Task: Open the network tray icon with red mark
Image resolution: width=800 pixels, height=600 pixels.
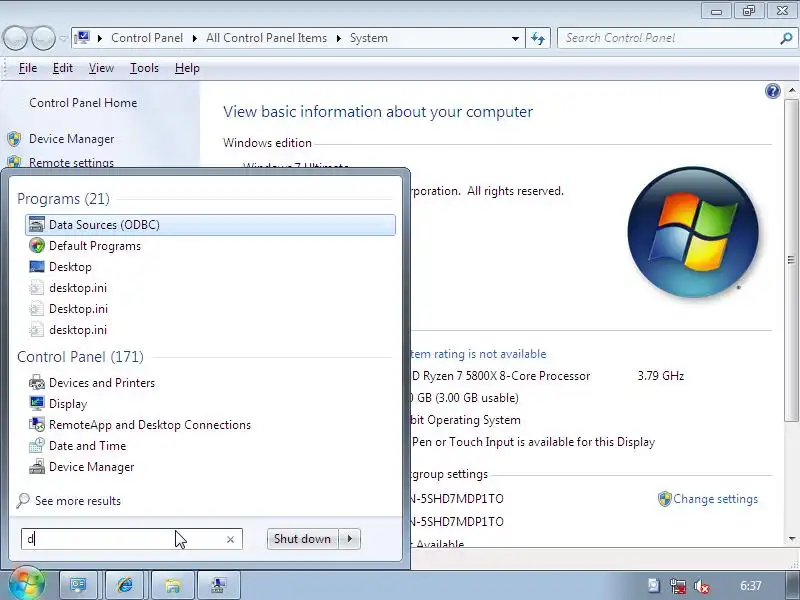Action: coord(678,586)
